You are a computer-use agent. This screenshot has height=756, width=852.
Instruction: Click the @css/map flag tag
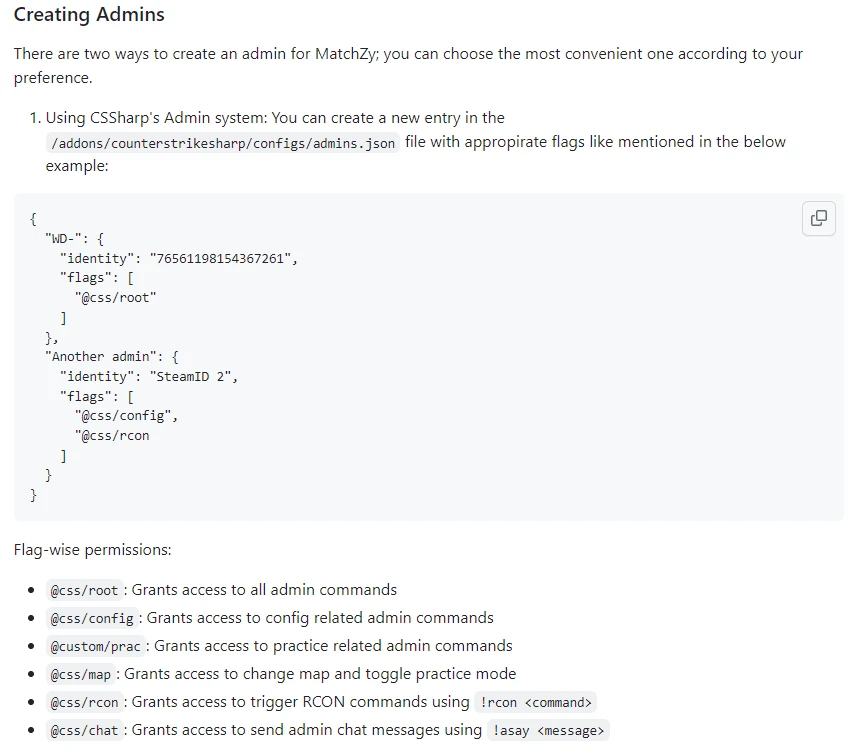pos(81,675)
